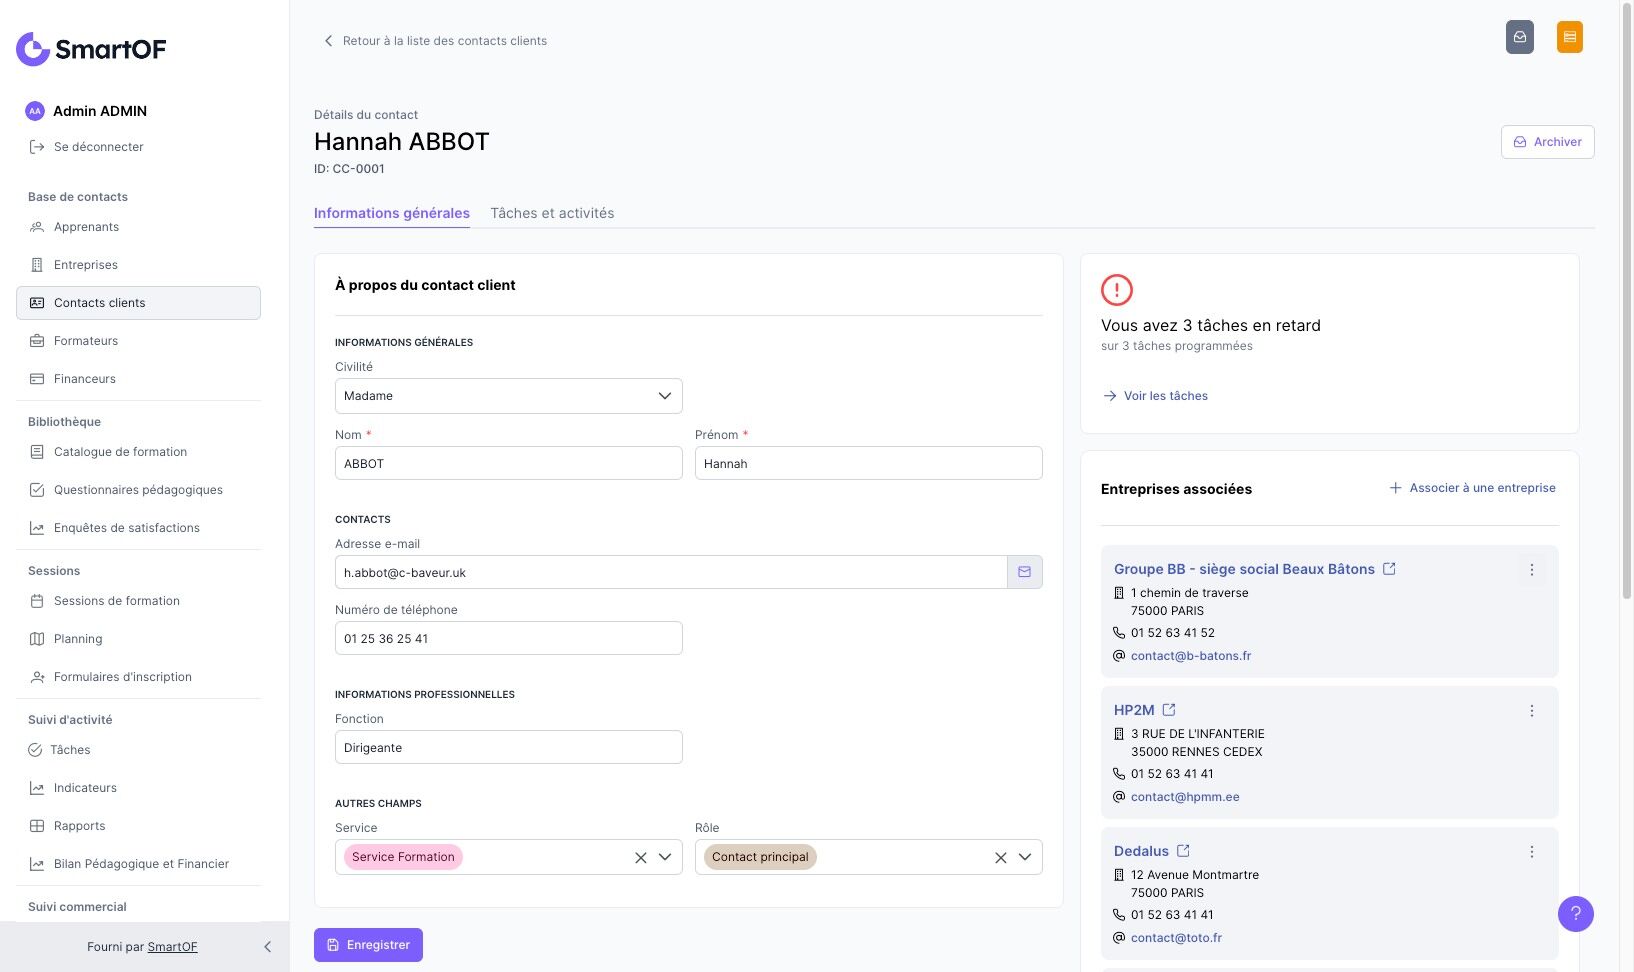Switch to Tâches et activités tab

click(x=552, y=213)
